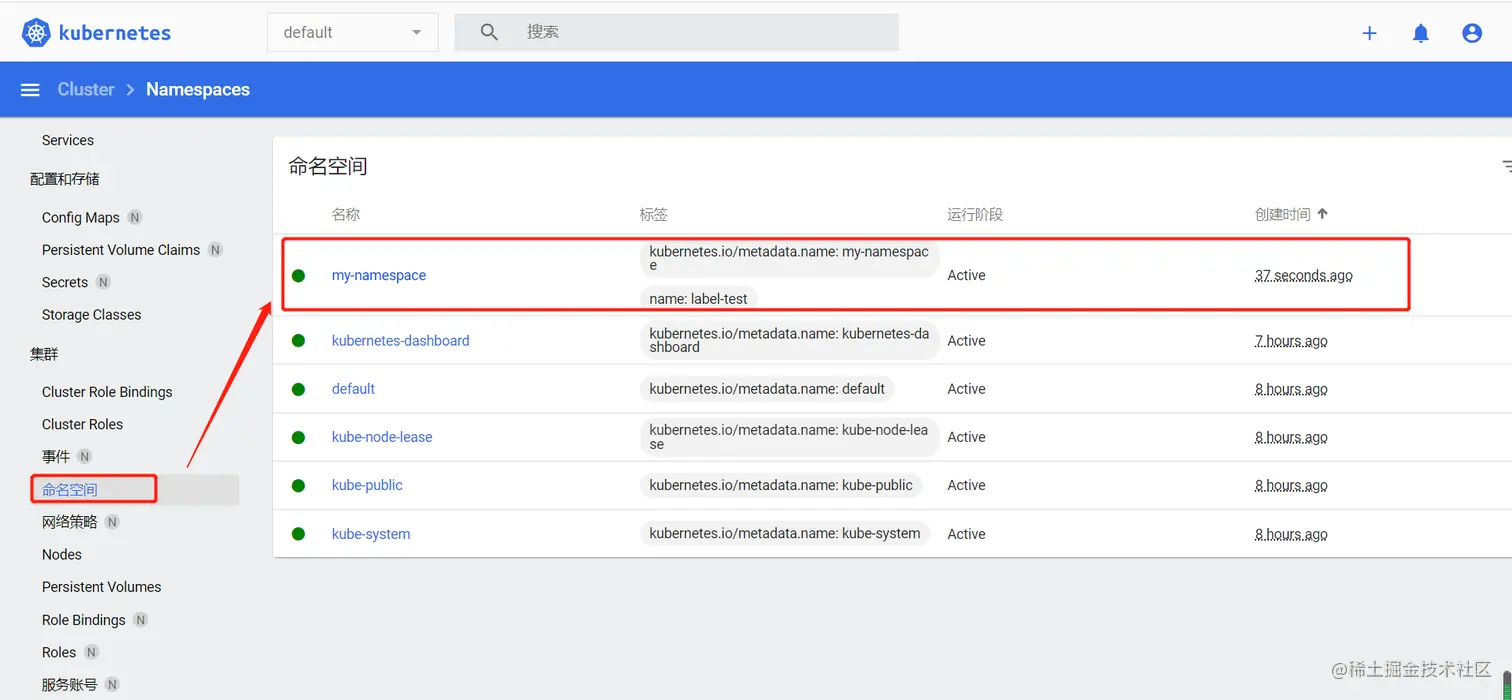Click the 配置和存储 section heading
This screenshot has height=700, width=1512.
[x=65, y=179]
